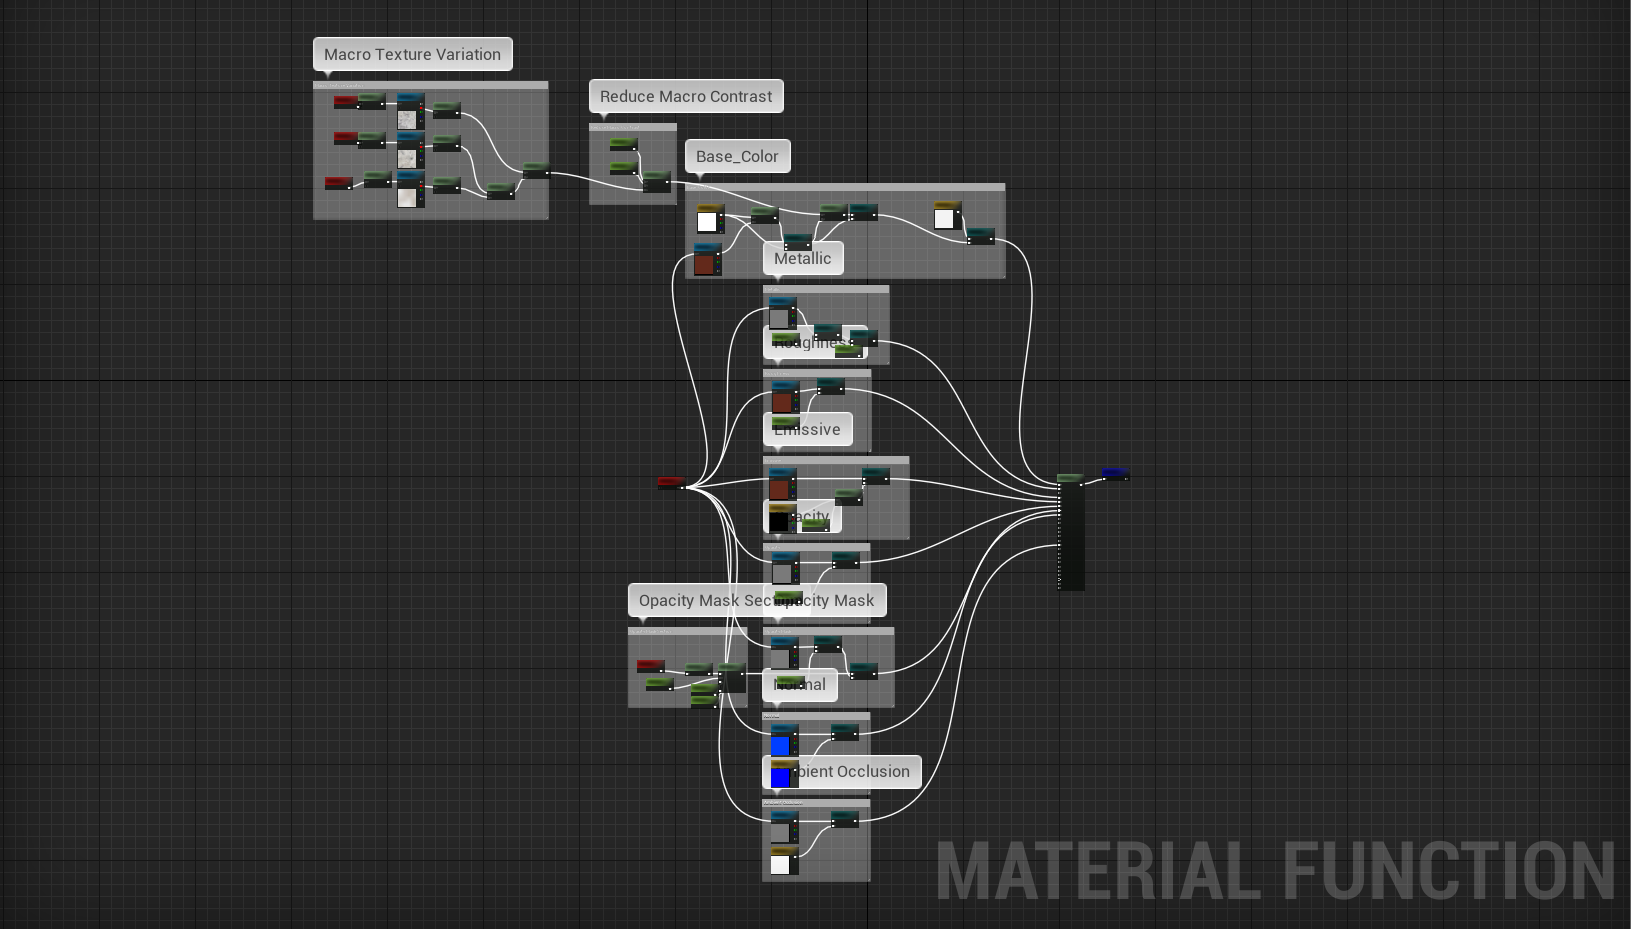Screen dimensions: 1631x929
Task: Select the red node in Opacity Mask Sec group
Action: pyautogui.click(x=650, y=665)
